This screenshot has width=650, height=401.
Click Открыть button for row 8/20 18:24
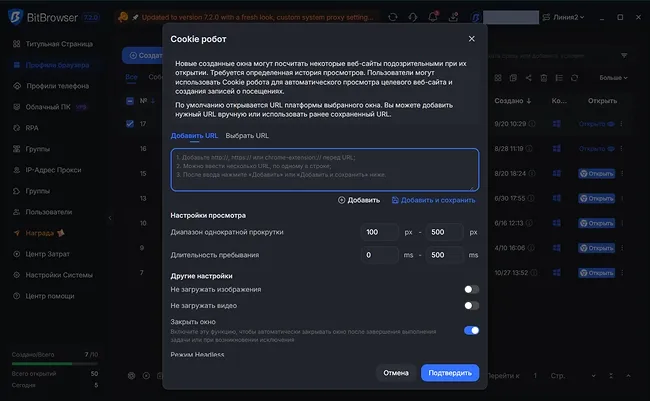coord(597,174)
